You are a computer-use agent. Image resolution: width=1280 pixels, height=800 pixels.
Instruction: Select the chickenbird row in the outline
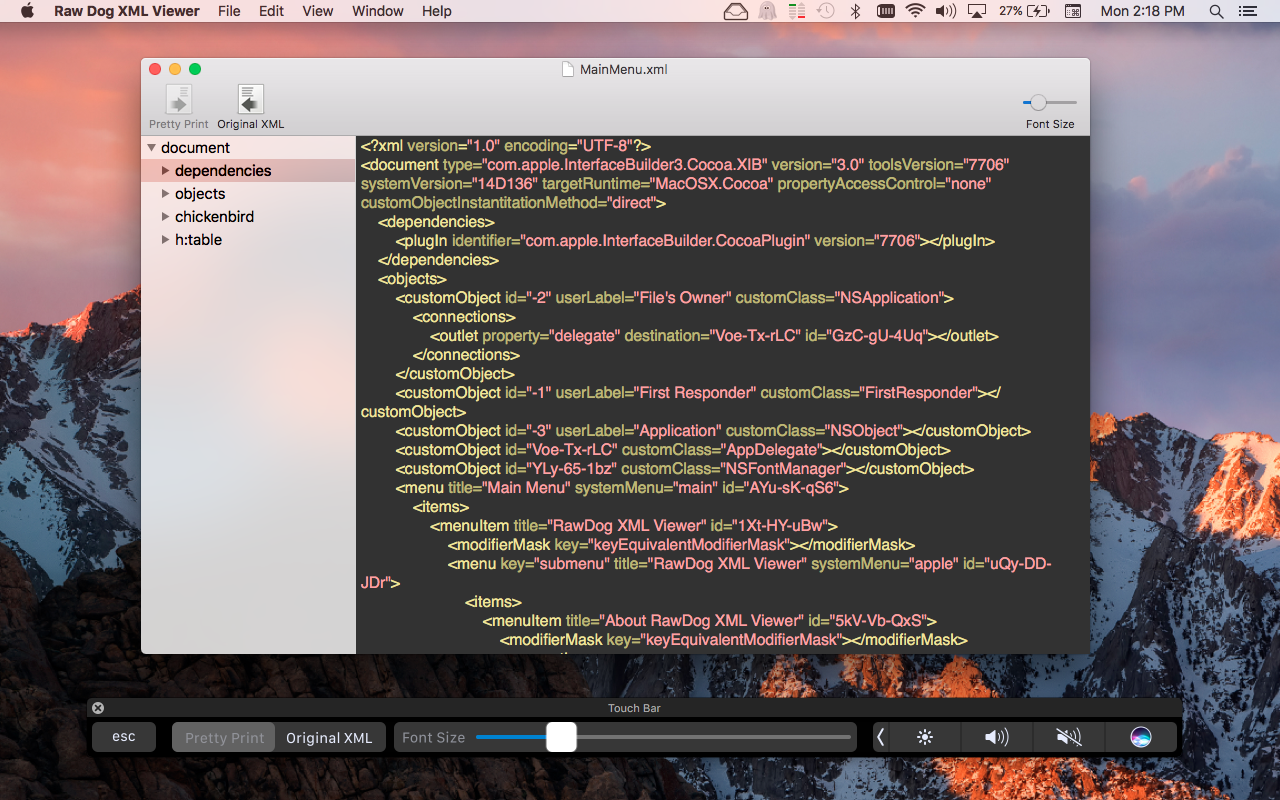248,217
